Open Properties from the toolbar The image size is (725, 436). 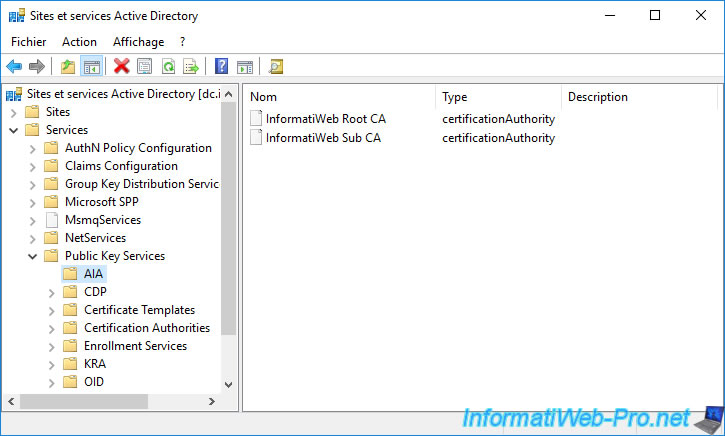[x=145, y=67]
